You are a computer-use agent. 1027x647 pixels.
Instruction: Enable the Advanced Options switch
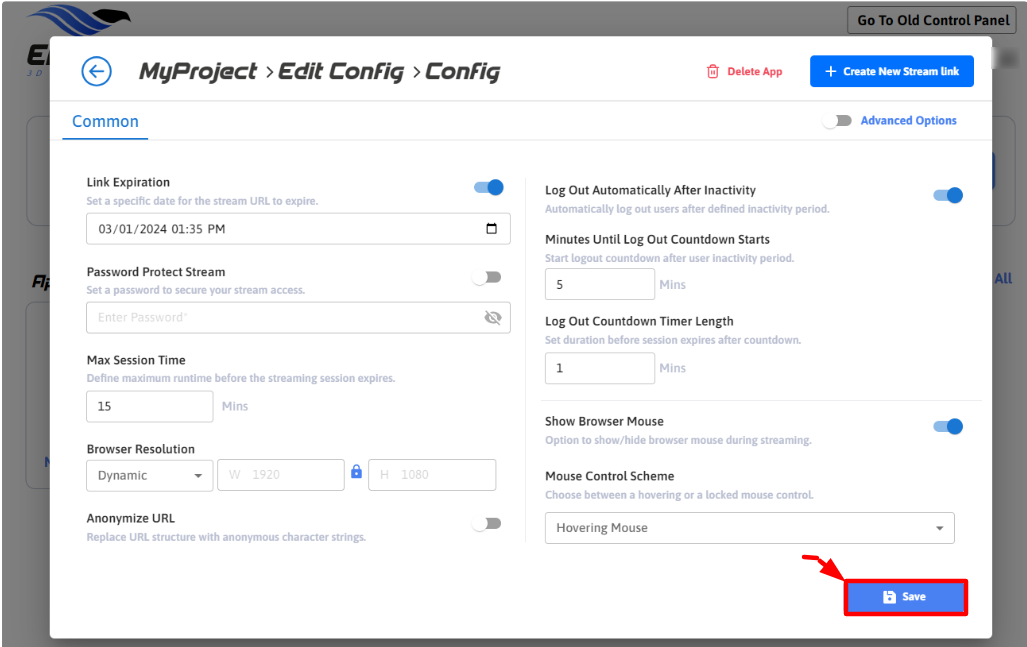click(x=837, y=121)
